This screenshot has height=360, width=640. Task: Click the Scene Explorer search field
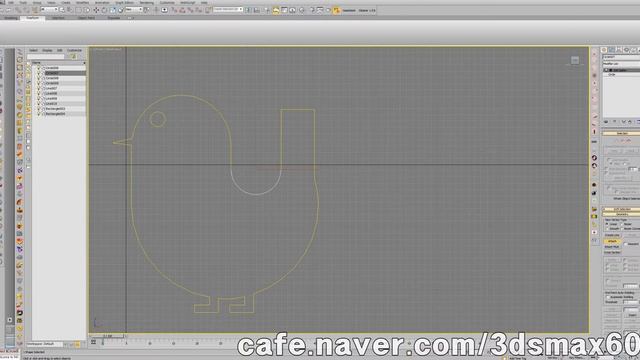(46, 57)
